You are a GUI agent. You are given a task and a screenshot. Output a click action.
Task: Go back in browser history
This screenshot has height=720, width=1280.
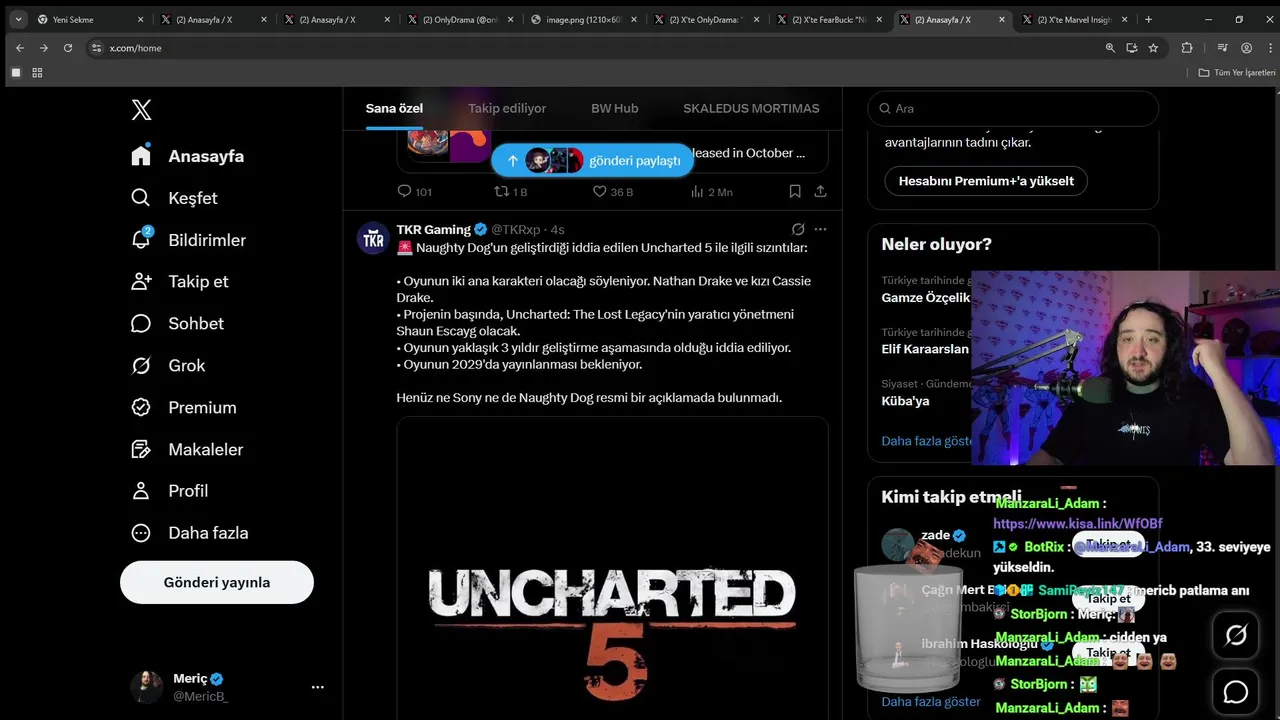20,48
